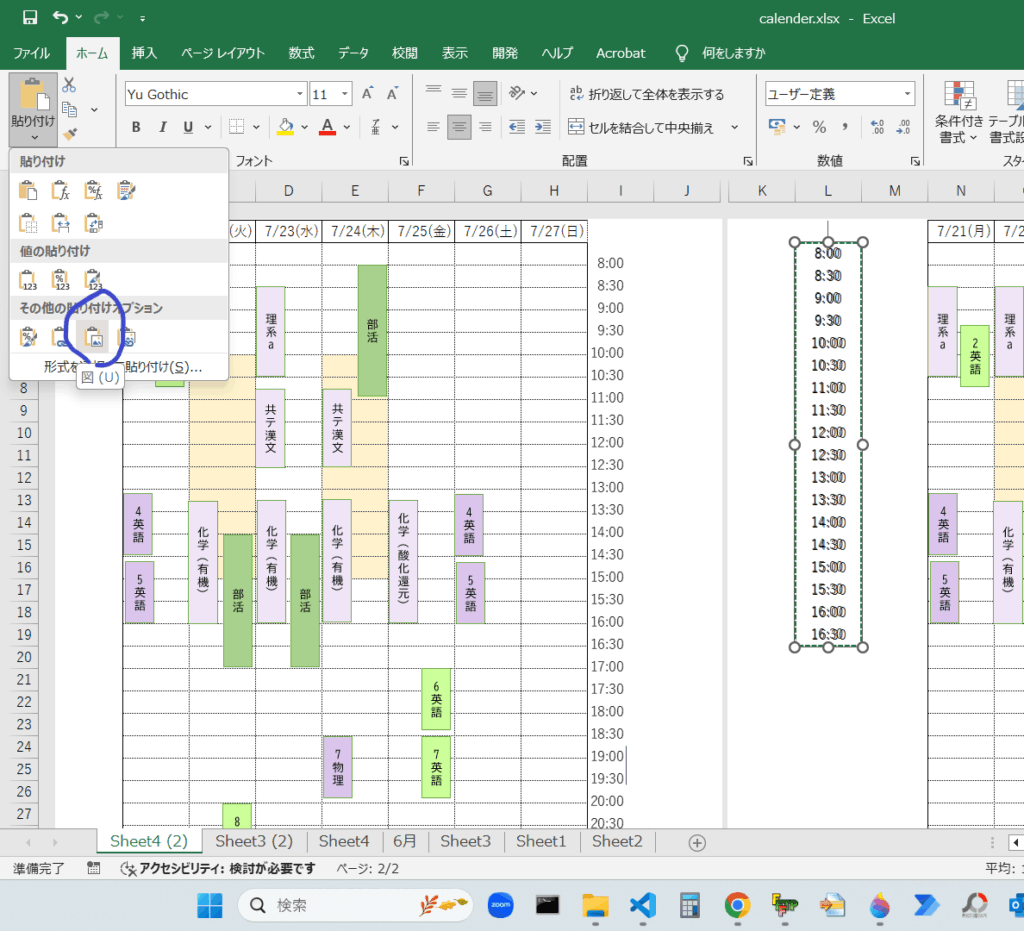Screen dimensions: 1024x931
Task: Select the Transpose paste option
Action: (x=93, y=222)
